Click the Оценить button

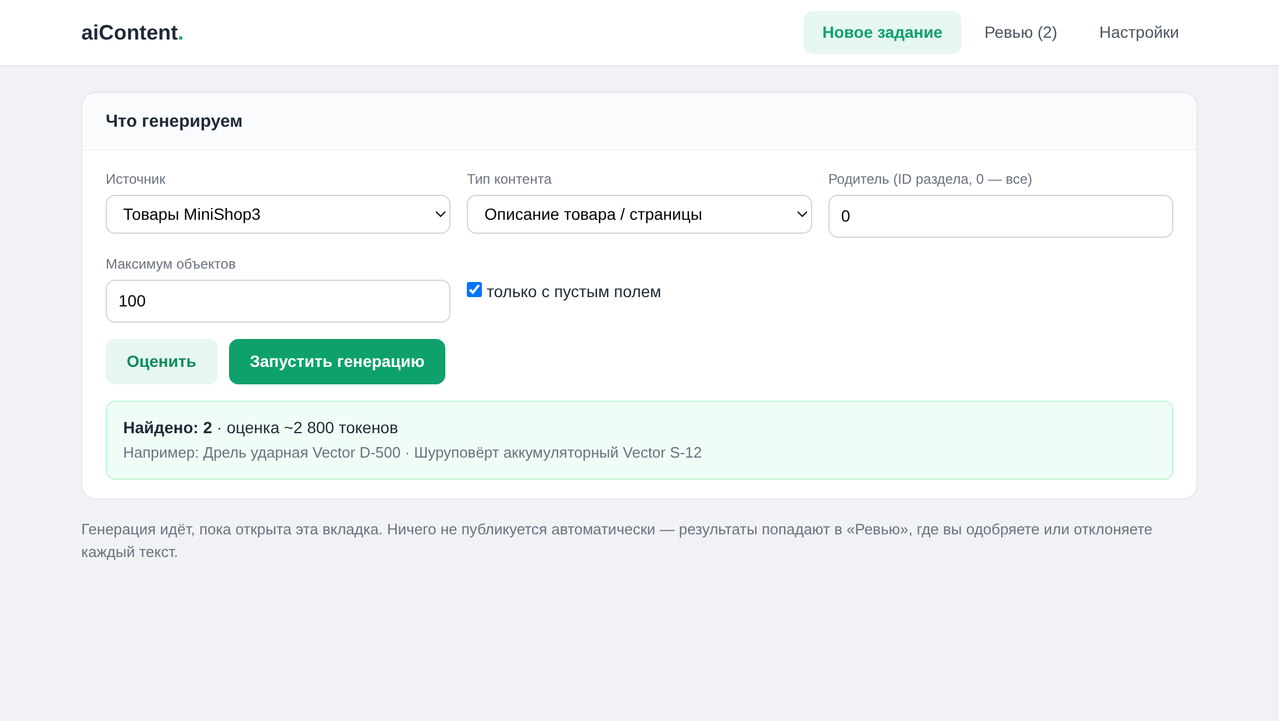(x=161, y=361)
